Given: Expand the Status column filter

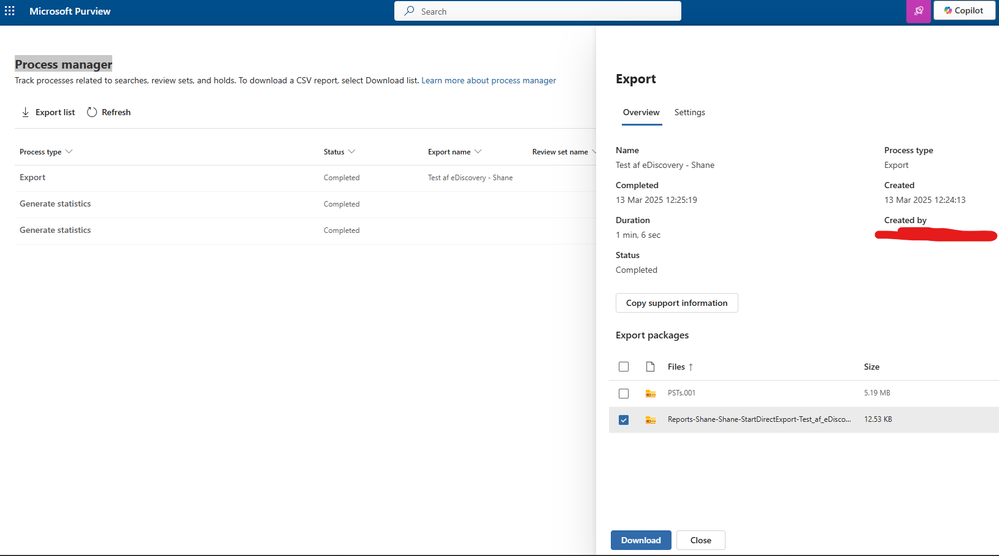Looking at the screenshot, I should [352, 152].
